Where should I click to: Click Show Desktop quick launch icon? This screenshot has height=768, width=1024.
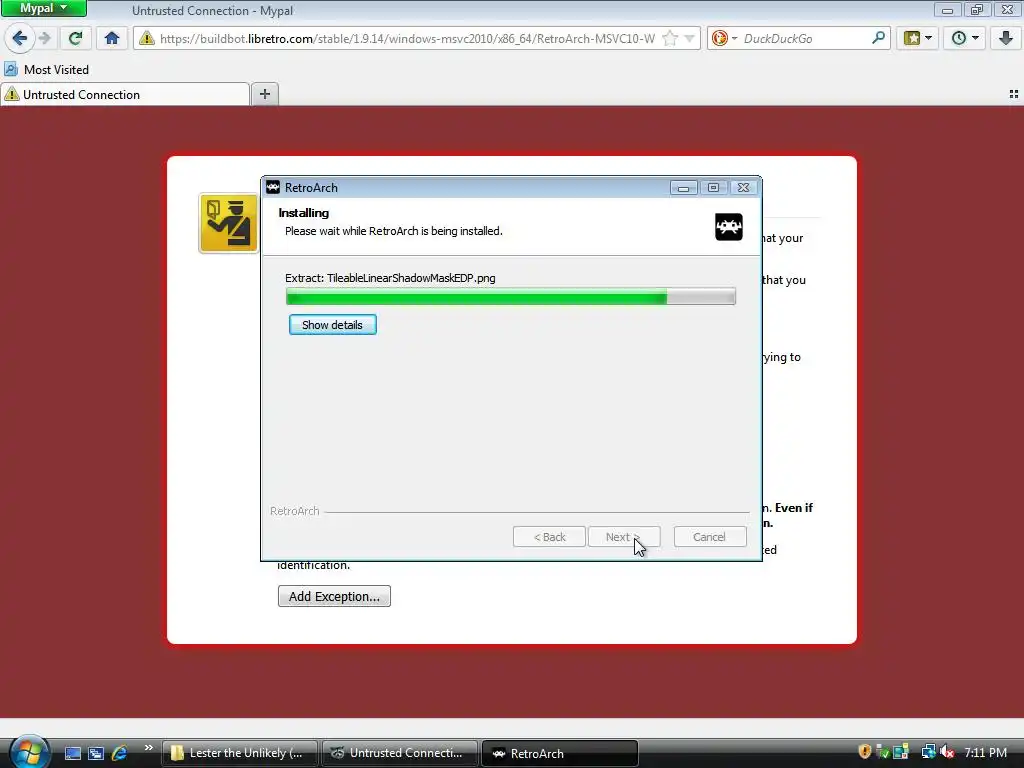coord(72,753)
